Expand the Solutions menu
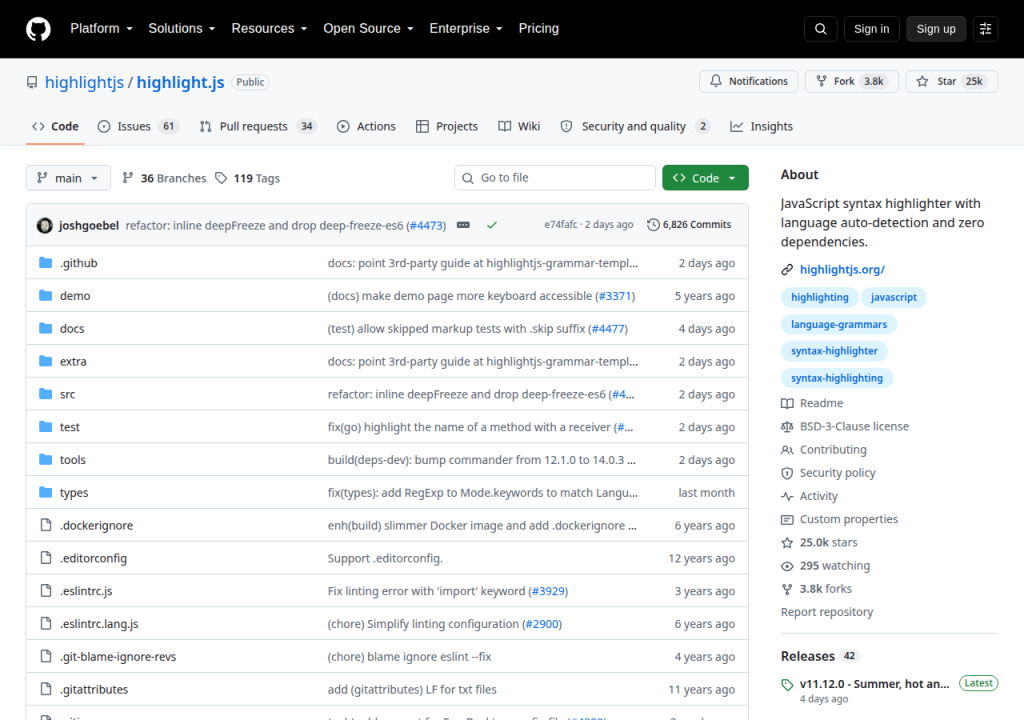 point(182,29)
